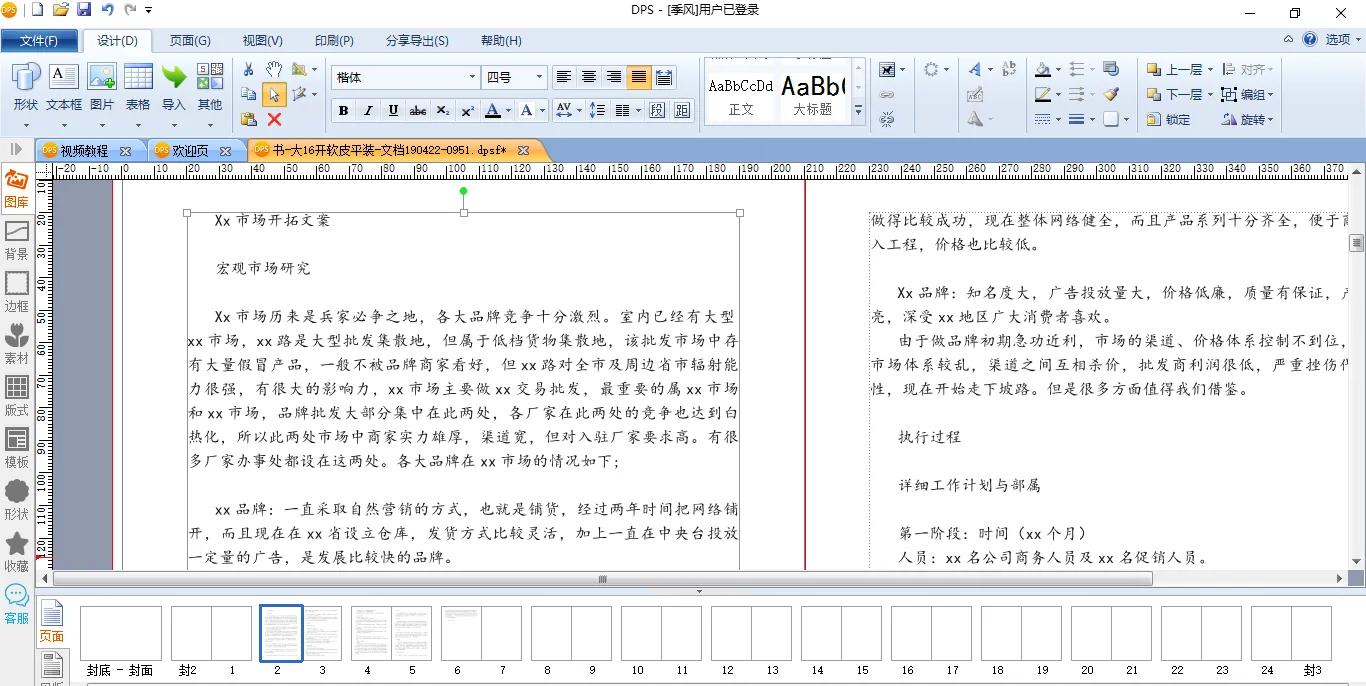Screen dimensions: 1366x686
Task: Select the scissors cut icon
Action: pyautogui.click(x=249, y=69)
